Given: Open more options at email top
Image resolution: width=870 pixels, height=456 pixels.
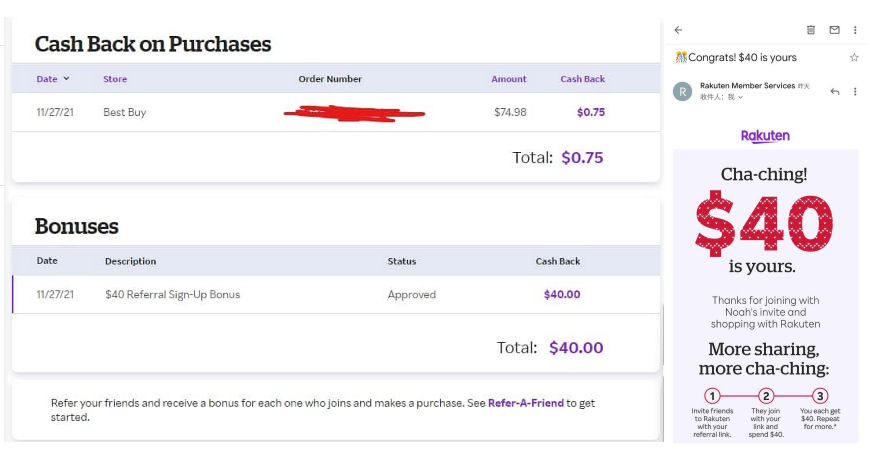Looking at the screenshot, I should pyautogui.click(x=855, y=30).
